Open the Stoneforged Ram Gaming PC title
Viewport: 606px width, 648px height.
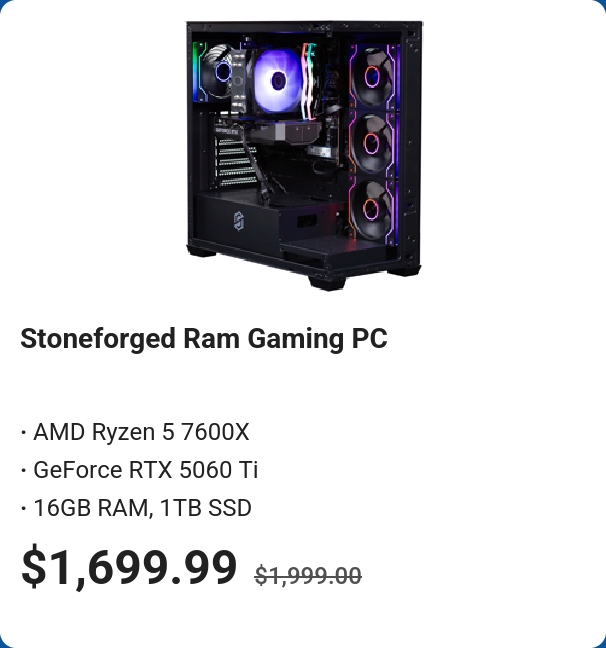point(204,339)
